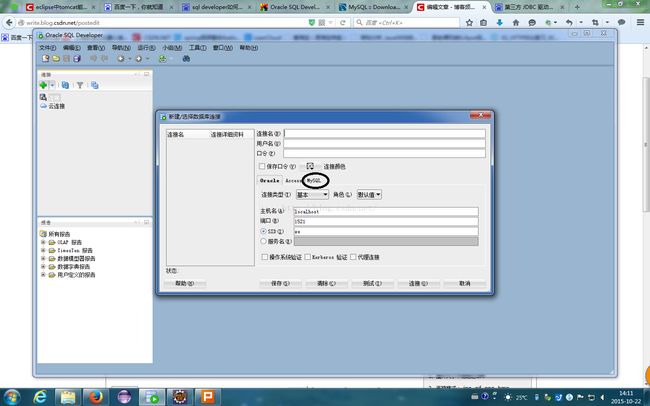Select the 服务名 radio button
This screenshot has width=650, height=406.
coord(263,241)
